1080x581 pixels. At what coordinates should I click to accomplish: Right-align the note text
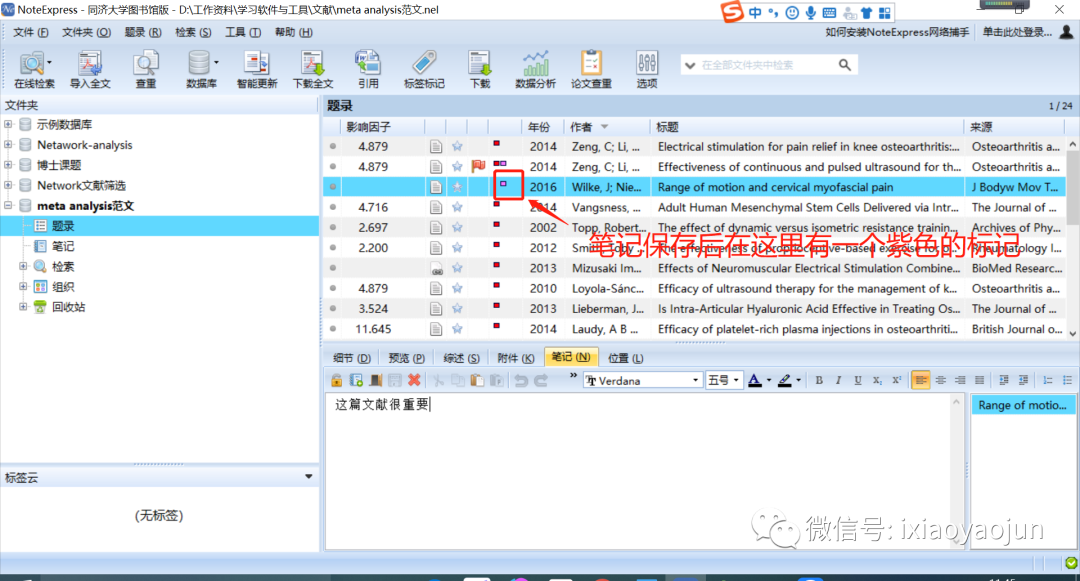[959, 380]
